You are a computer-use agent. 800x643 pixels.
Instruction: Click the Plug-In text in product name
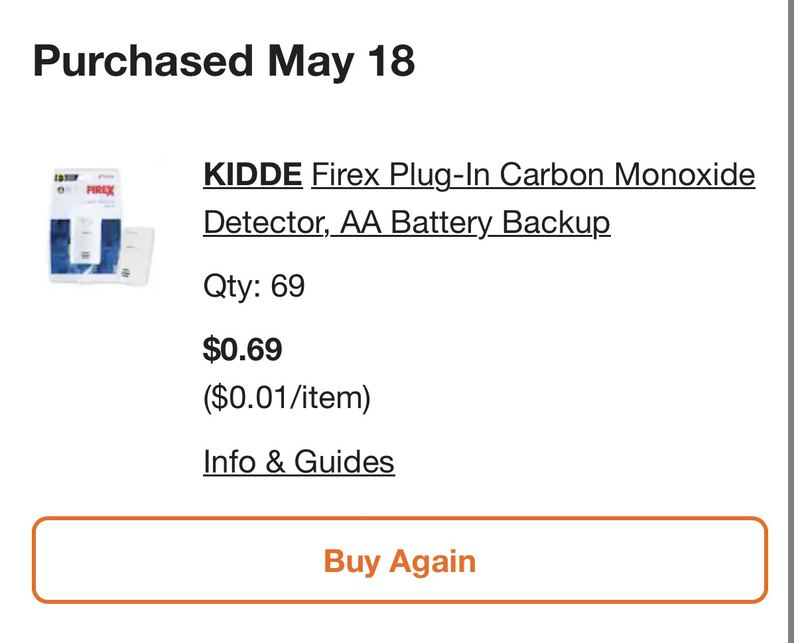click(x=439, y=175)
